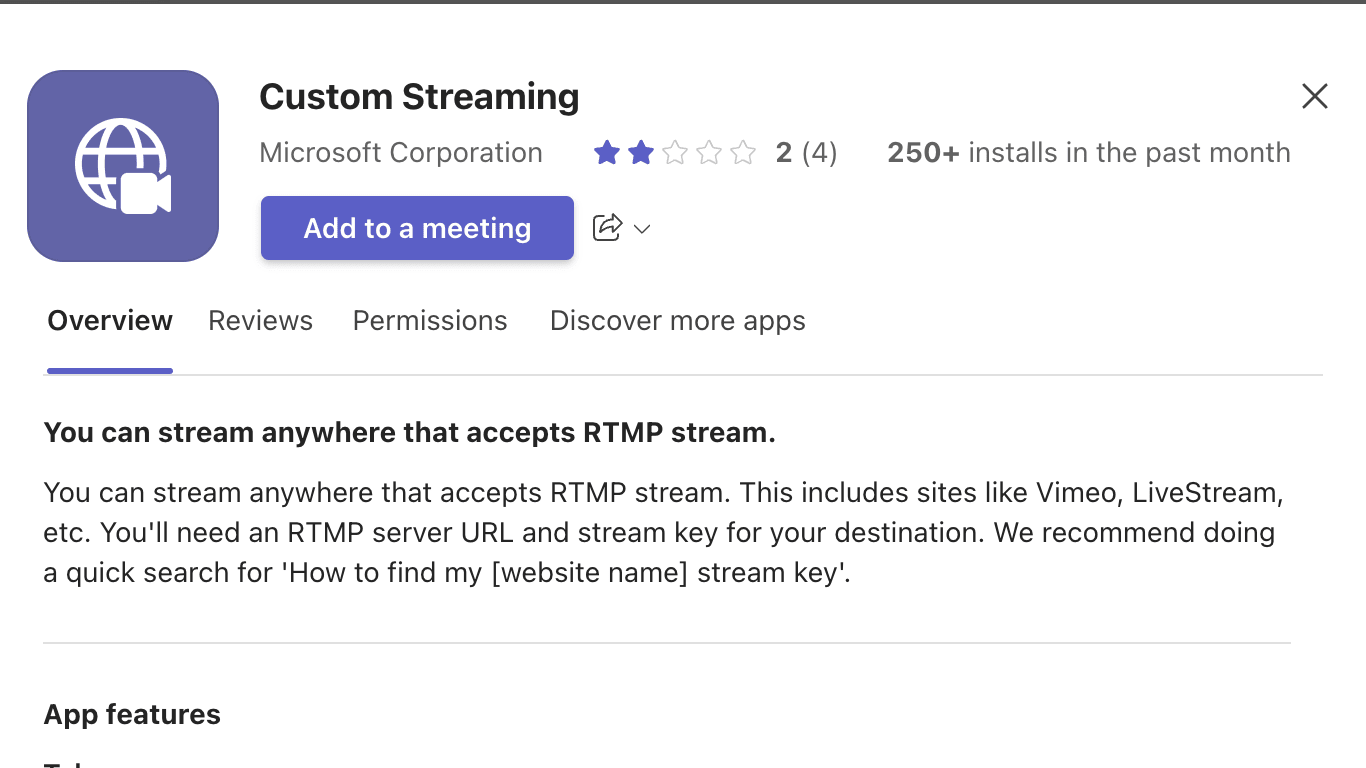
Task: Close the Custom Streaming app dialog
Action: click(x=1314, y=96)
